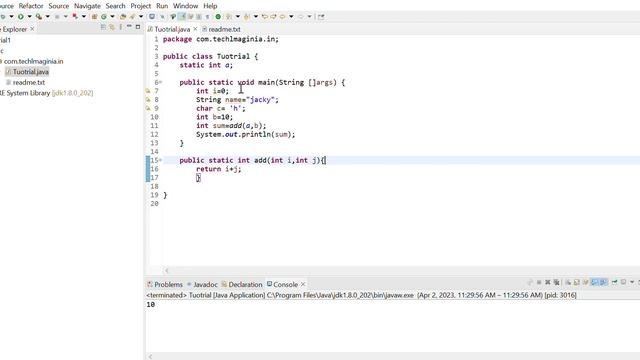Image resolution: width=640 pixels, height=360 pixels.
Task: Click Pin Console icon
Action: (615, 282)
